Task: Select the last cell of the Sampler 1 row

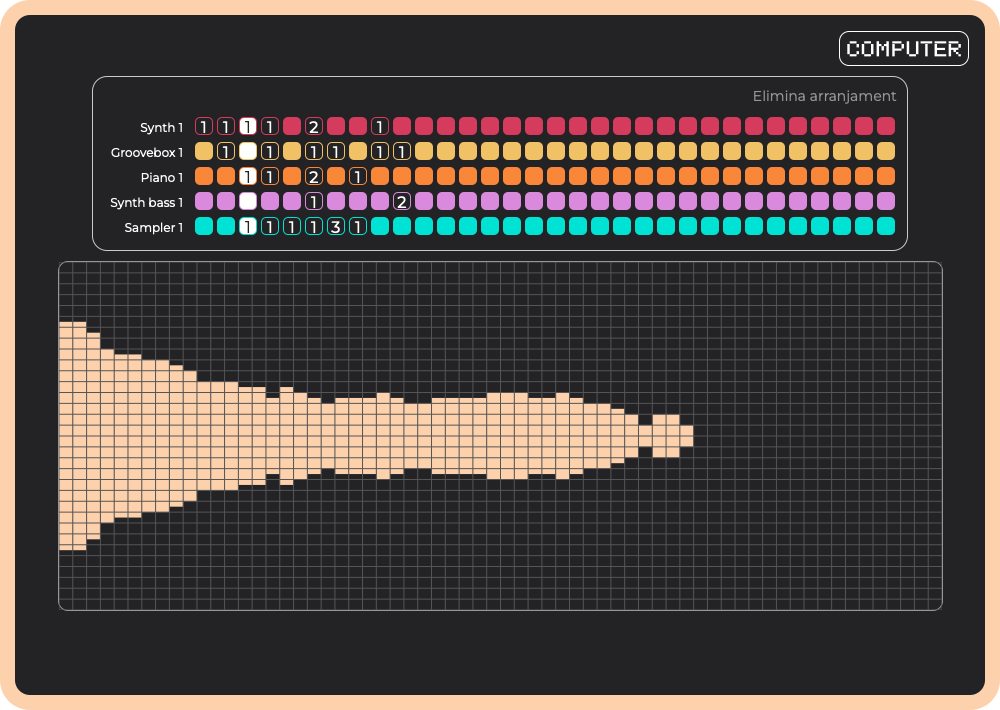Action: pos(886,227)
